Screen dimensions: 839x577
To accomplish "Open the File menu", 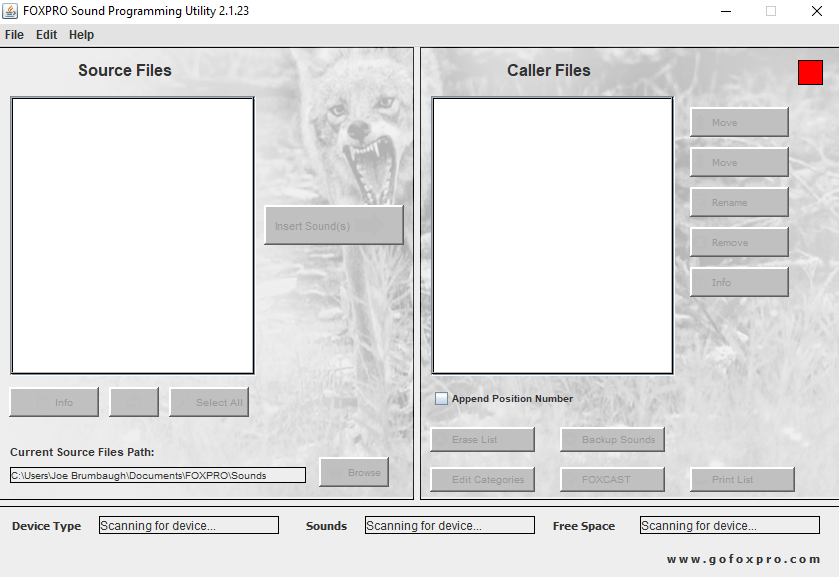I will point(14,35).
